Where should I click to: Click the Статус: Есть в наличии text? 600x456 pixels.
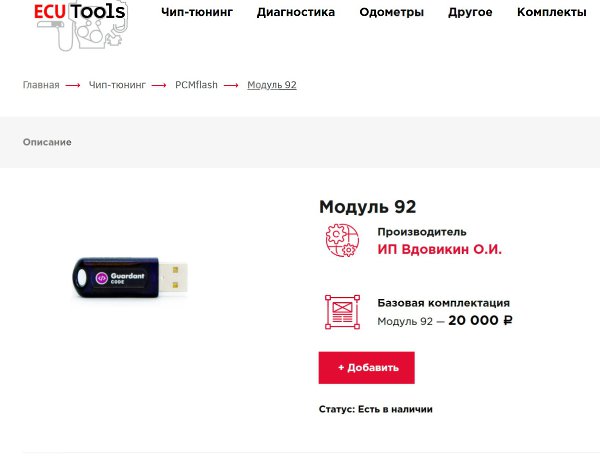point(375,409)
